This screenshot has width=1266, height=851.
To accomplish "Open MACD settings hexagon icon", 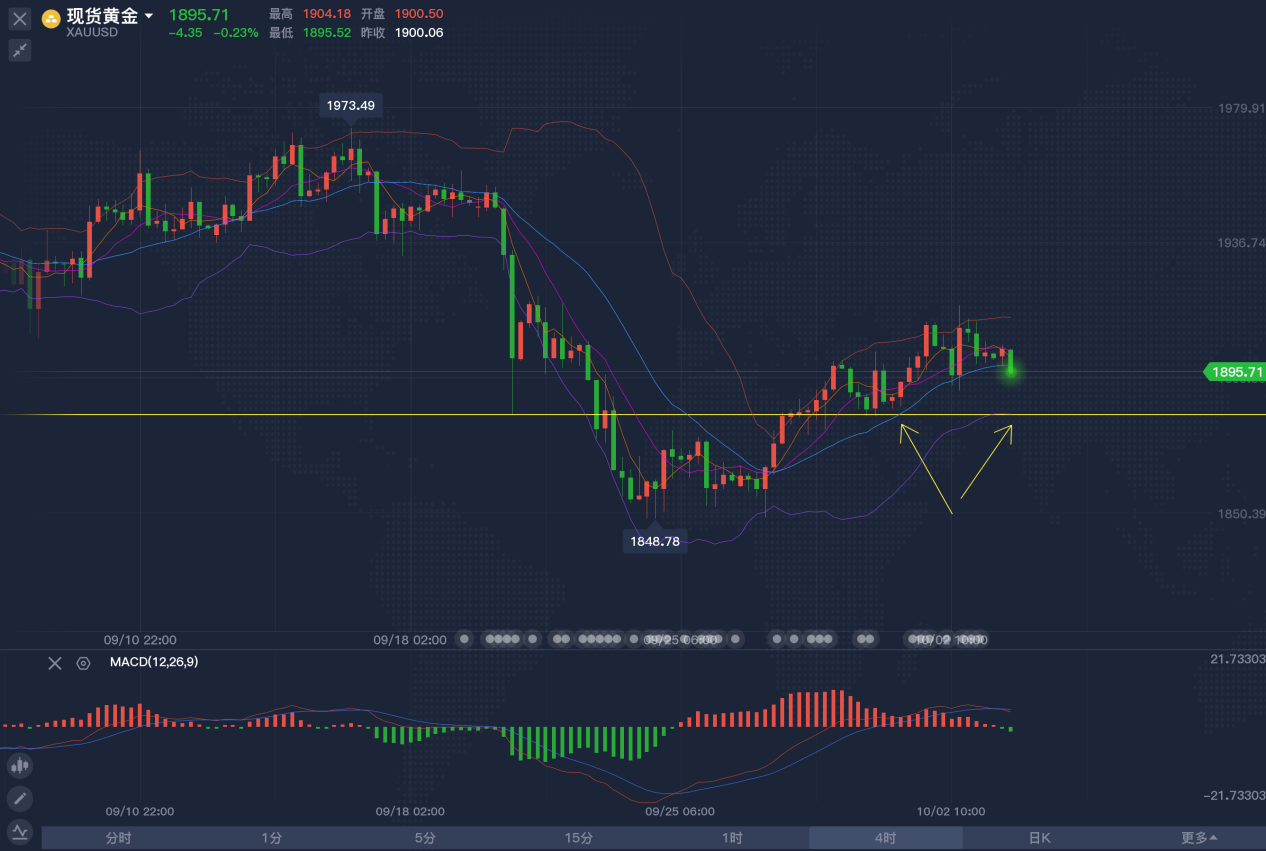I will coord(83,663).
